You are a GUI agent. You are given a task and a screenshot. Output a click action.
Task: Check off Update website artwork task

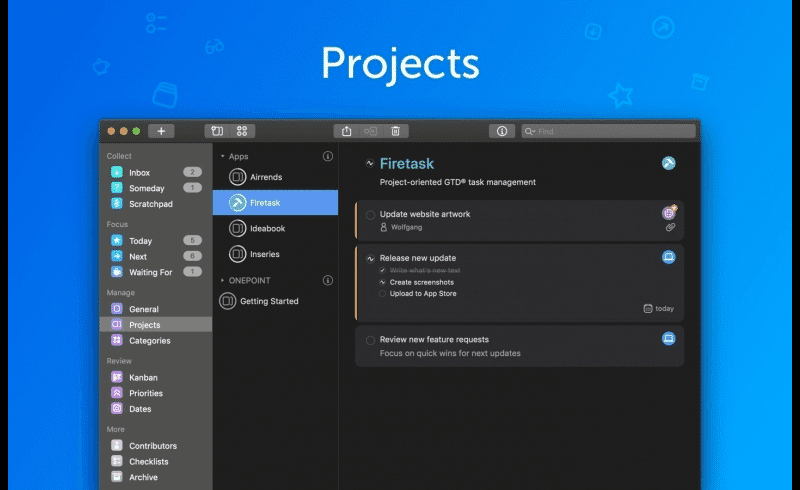(x=370, y=215)
